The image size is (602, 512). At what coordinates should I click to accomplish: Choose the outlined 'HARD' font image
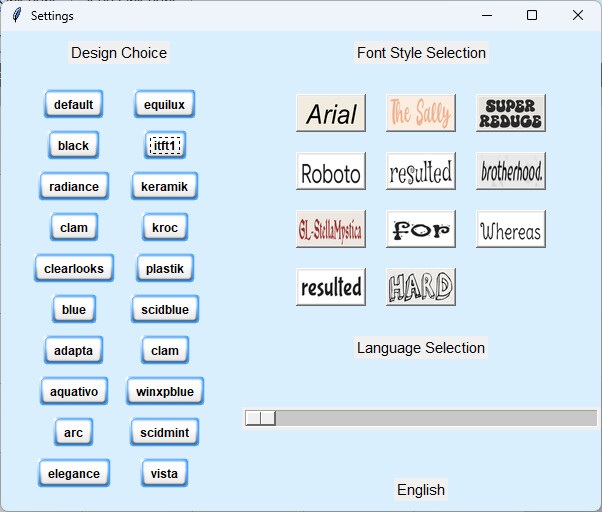pos(421,287)
